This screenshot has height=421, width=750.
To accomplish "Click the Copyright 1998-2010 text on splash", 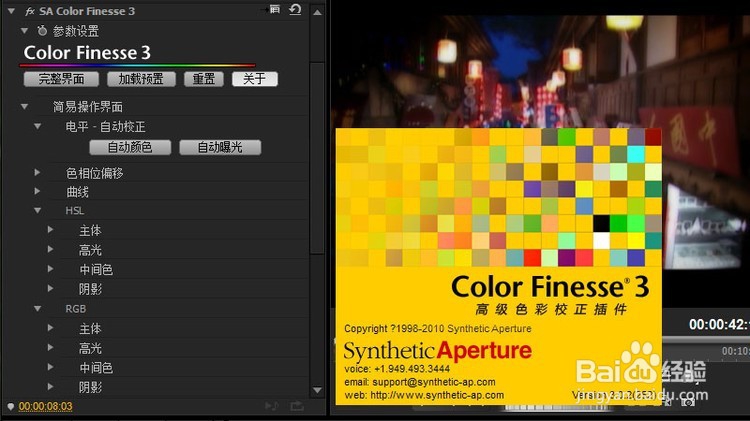I will coord(438,329).
